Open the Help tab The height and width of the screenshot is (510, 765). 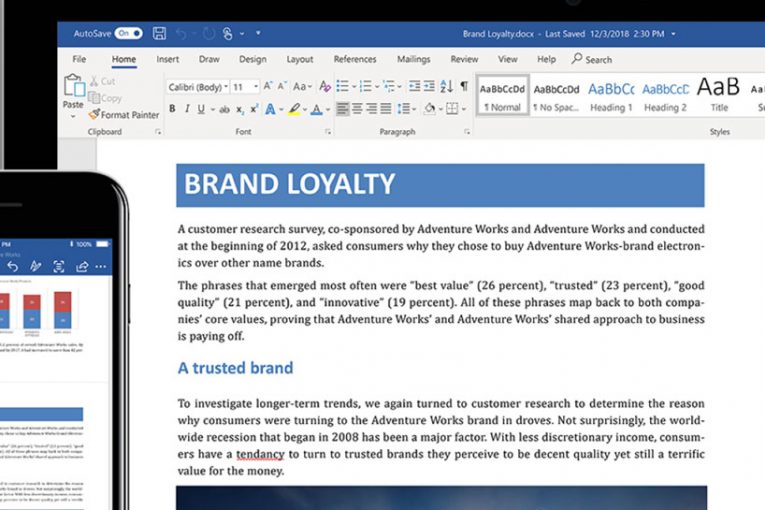click(546, 59)
